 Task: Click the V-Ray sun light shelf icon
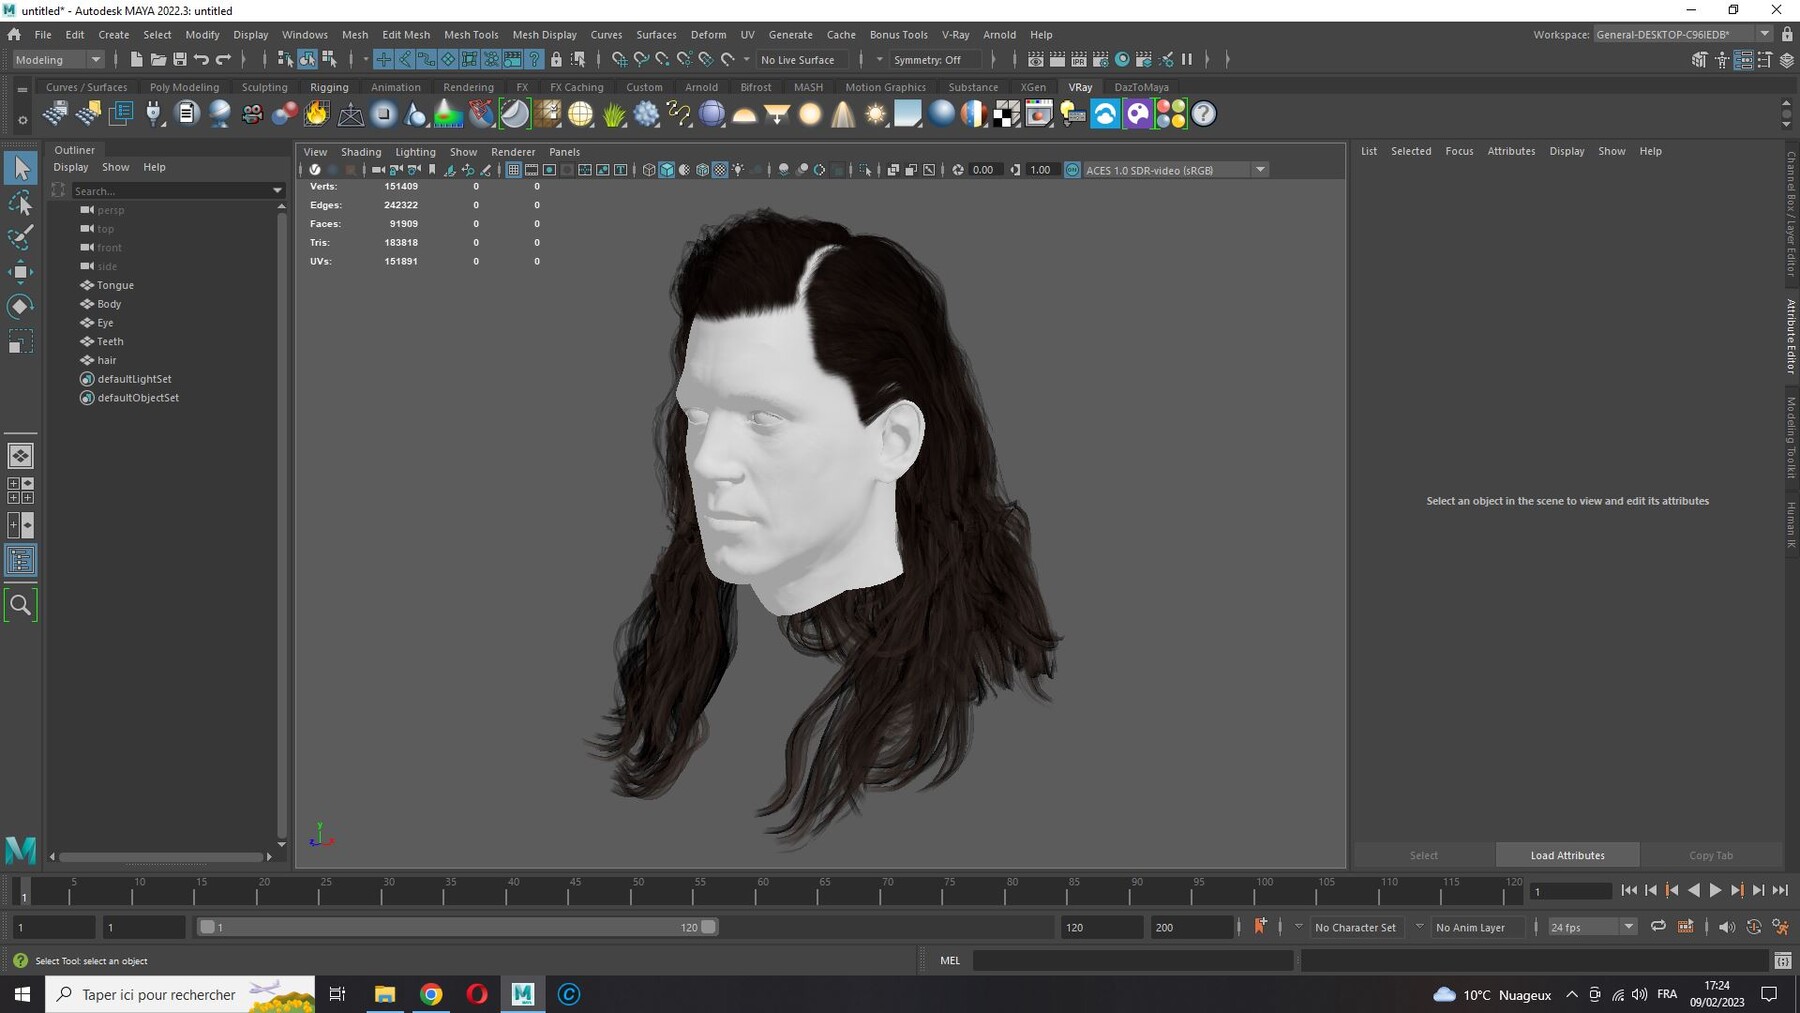click(x=876, y=114)
